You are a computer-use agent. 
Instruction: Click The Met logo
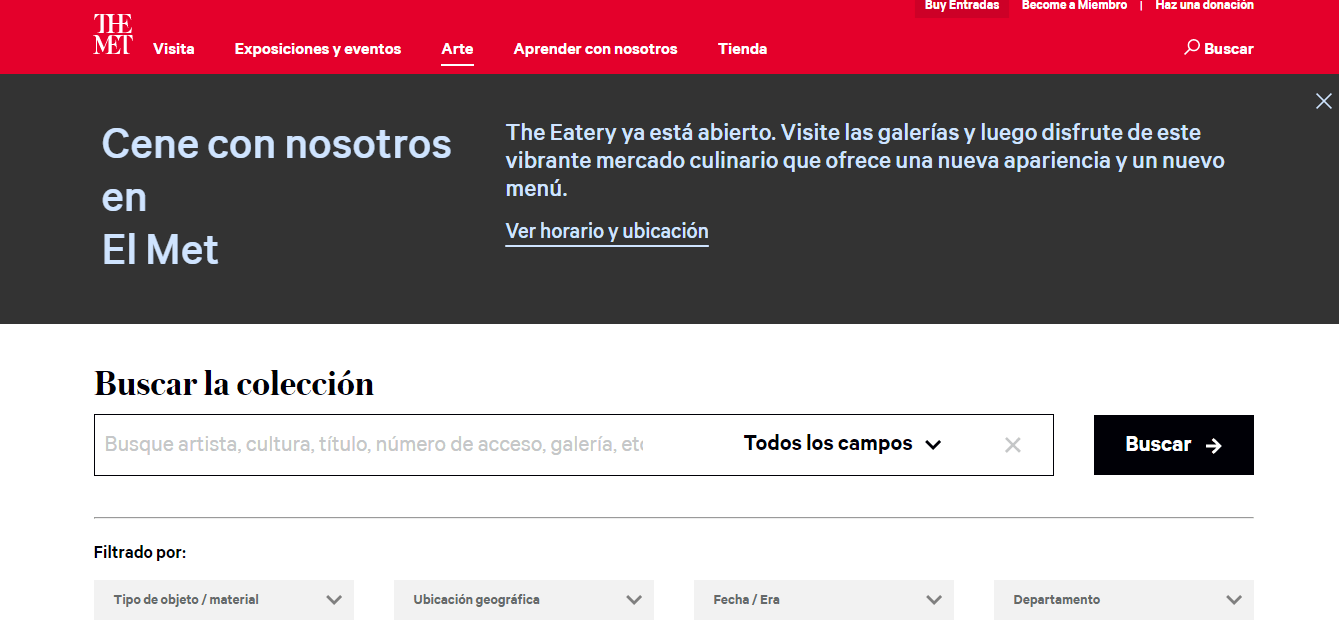113,35
